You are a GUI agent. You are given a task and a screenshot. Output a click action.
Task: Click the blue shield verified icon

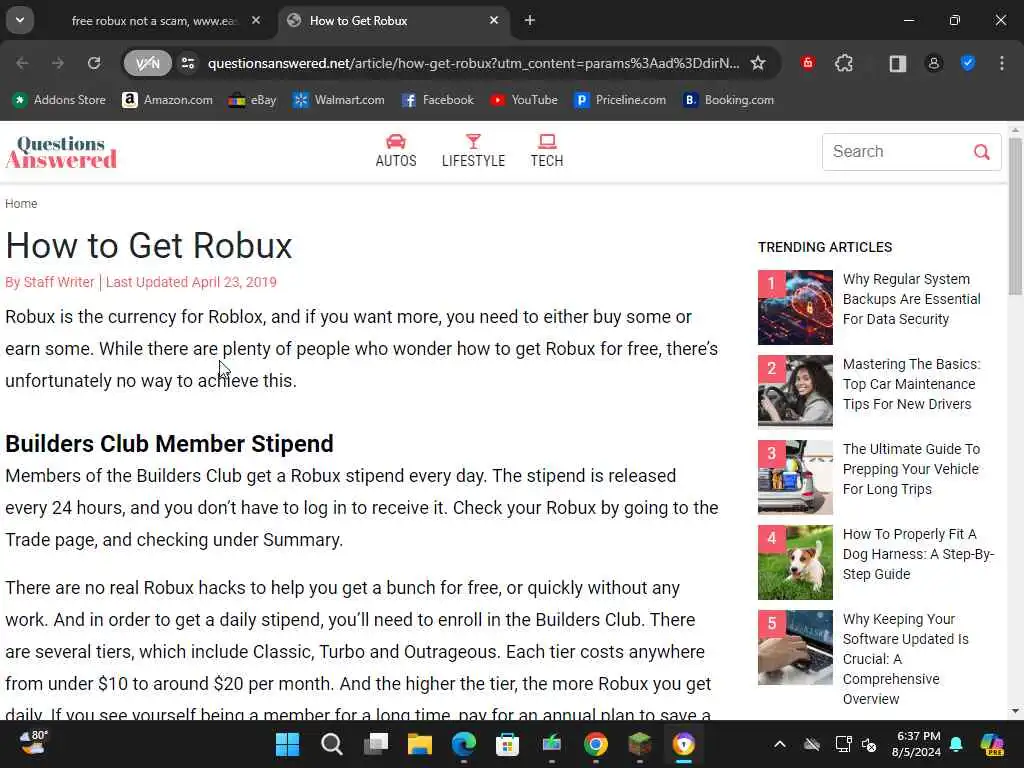click(x=968, y=63)
